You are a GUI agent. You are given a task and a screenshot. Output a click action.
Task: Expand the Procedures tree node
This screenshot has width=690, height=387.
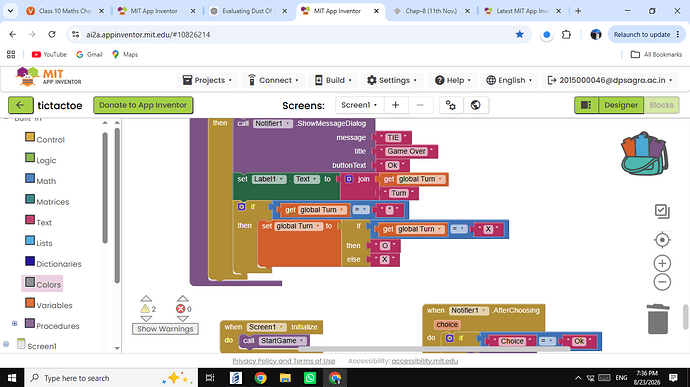(15, 324)
